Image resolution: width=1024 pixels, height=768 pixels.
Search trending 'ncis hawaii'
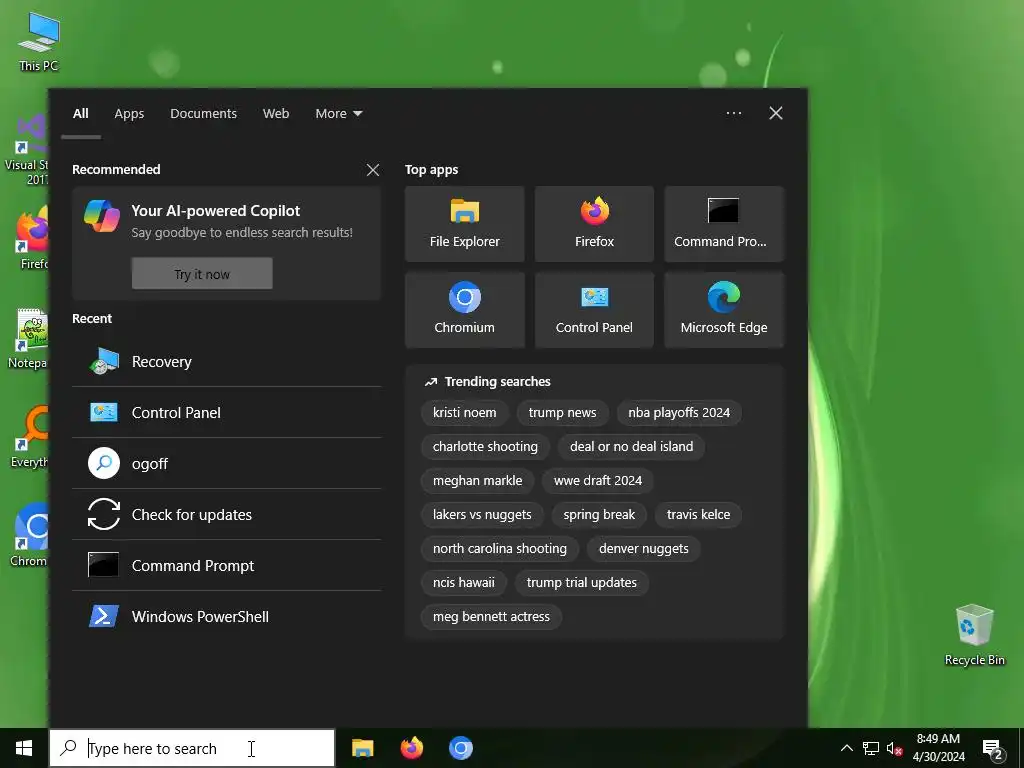(464, 583)
